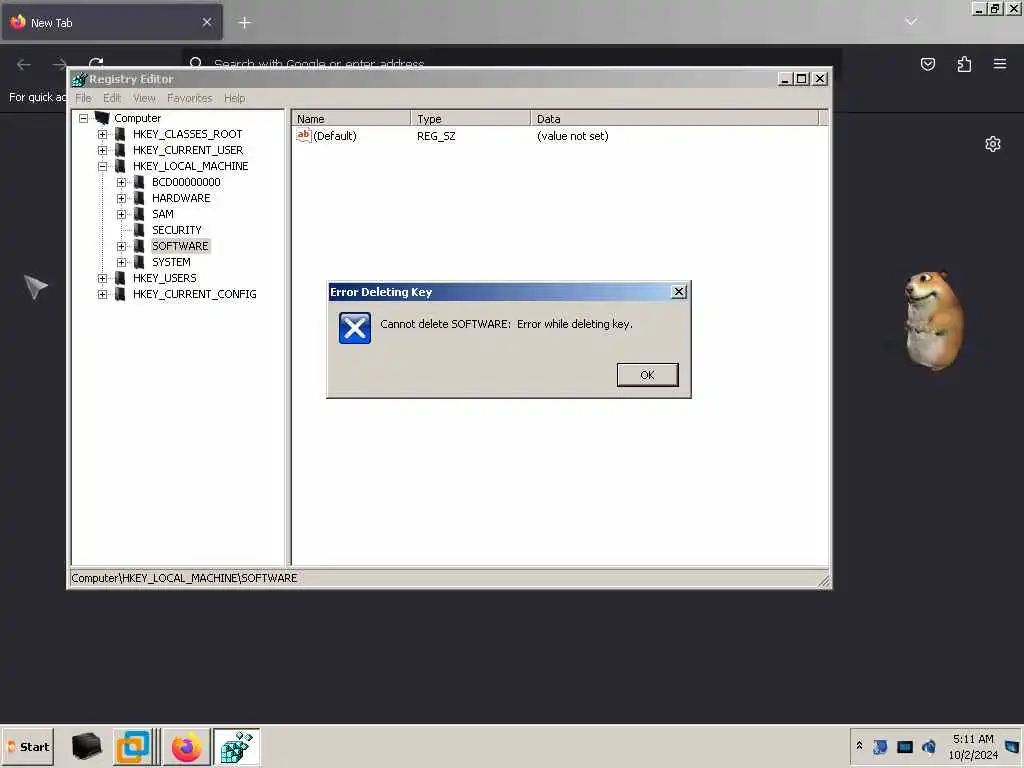This screenshot has height=768, width=1024.
Task: Open black terminal icon on taskbar
Action: coord(86,746)
